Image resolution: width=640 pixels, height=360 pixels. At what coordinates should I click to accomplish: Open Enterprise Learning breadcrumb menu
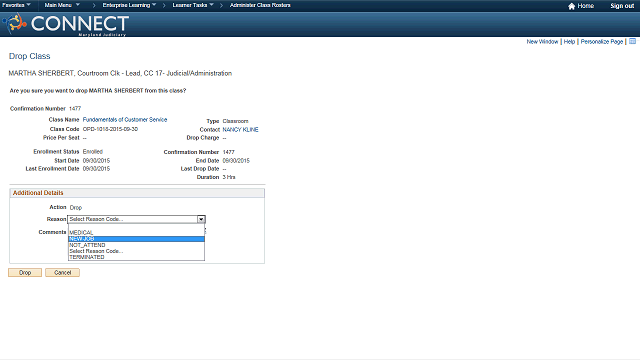[129, 5]
